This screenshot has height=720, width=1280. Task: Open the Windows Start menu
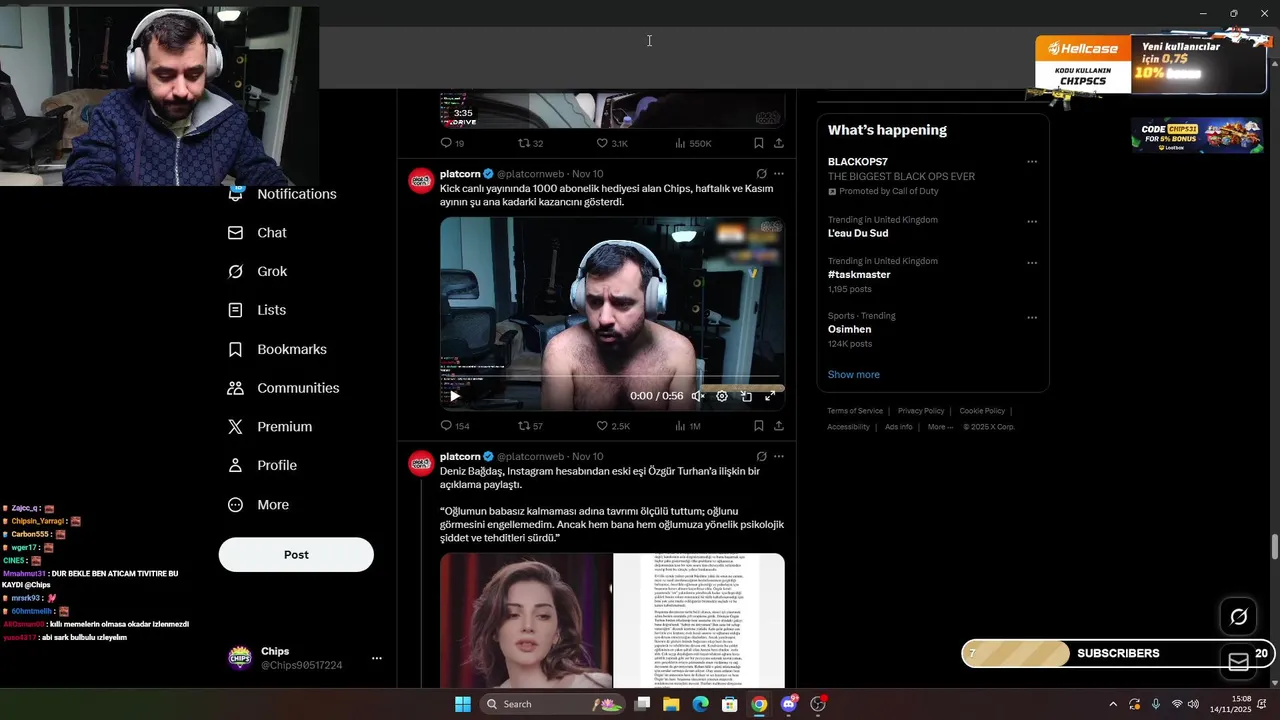(463, 704)
